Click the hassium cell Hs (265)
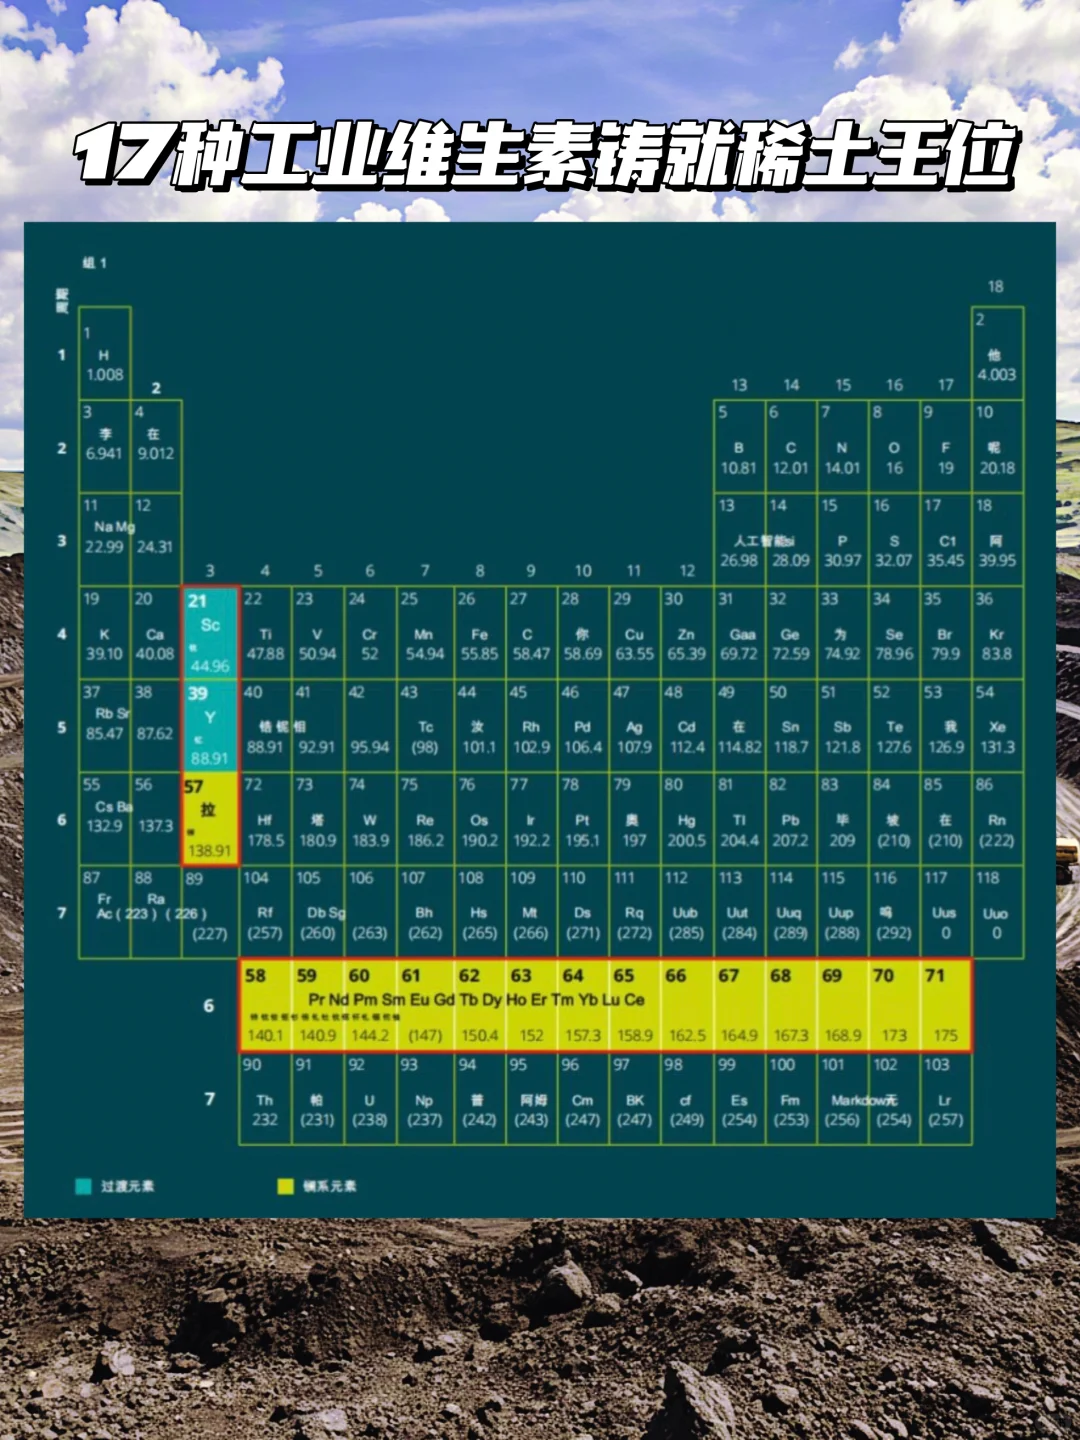1080x1440 pixels. 479,911
